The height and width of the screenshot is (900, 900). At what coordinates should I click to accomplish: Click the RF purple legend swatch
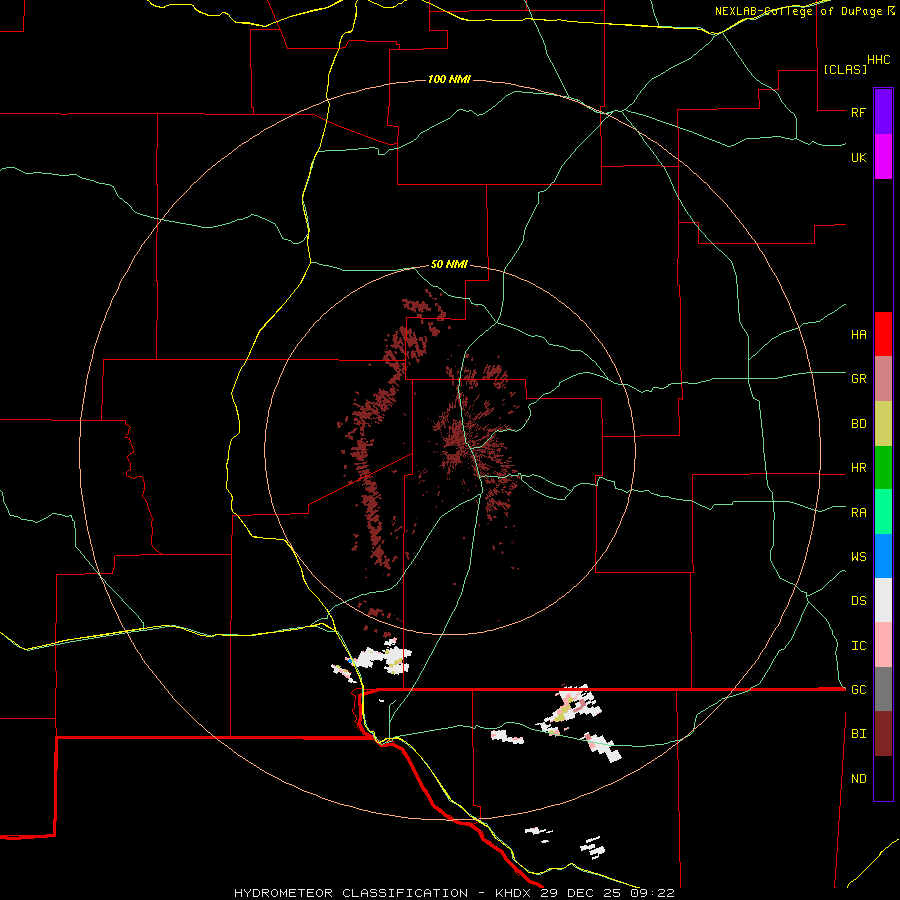tap(883, 112)
